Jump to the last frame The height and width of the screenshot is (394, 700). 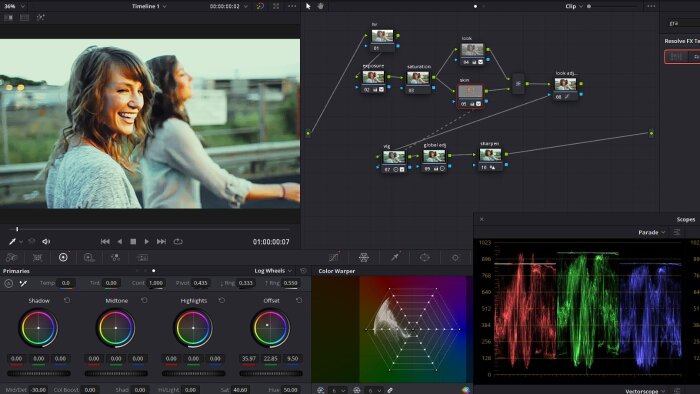pos(161,241)
